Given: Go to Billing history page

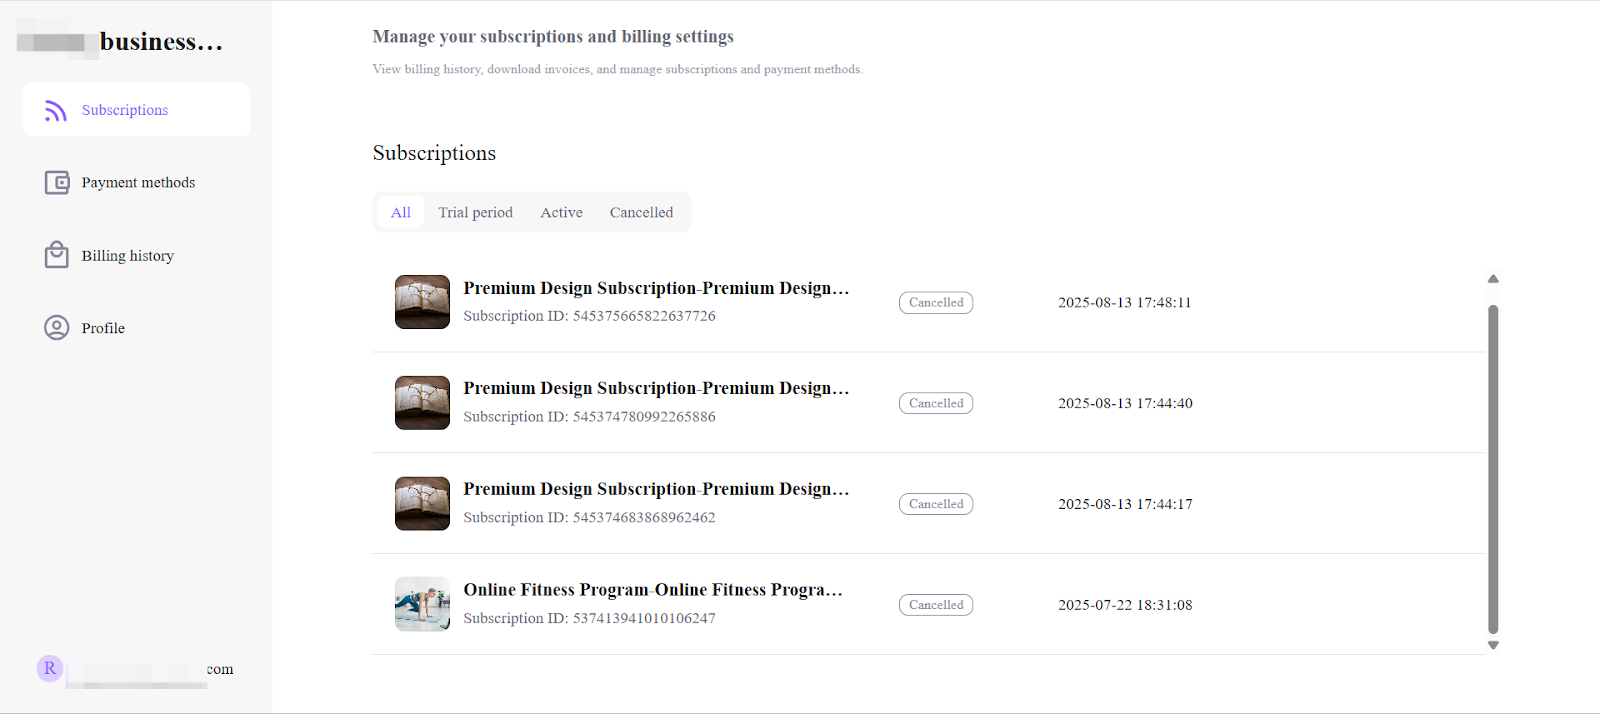Looking at the screenshot, I should tap(127, 256).
